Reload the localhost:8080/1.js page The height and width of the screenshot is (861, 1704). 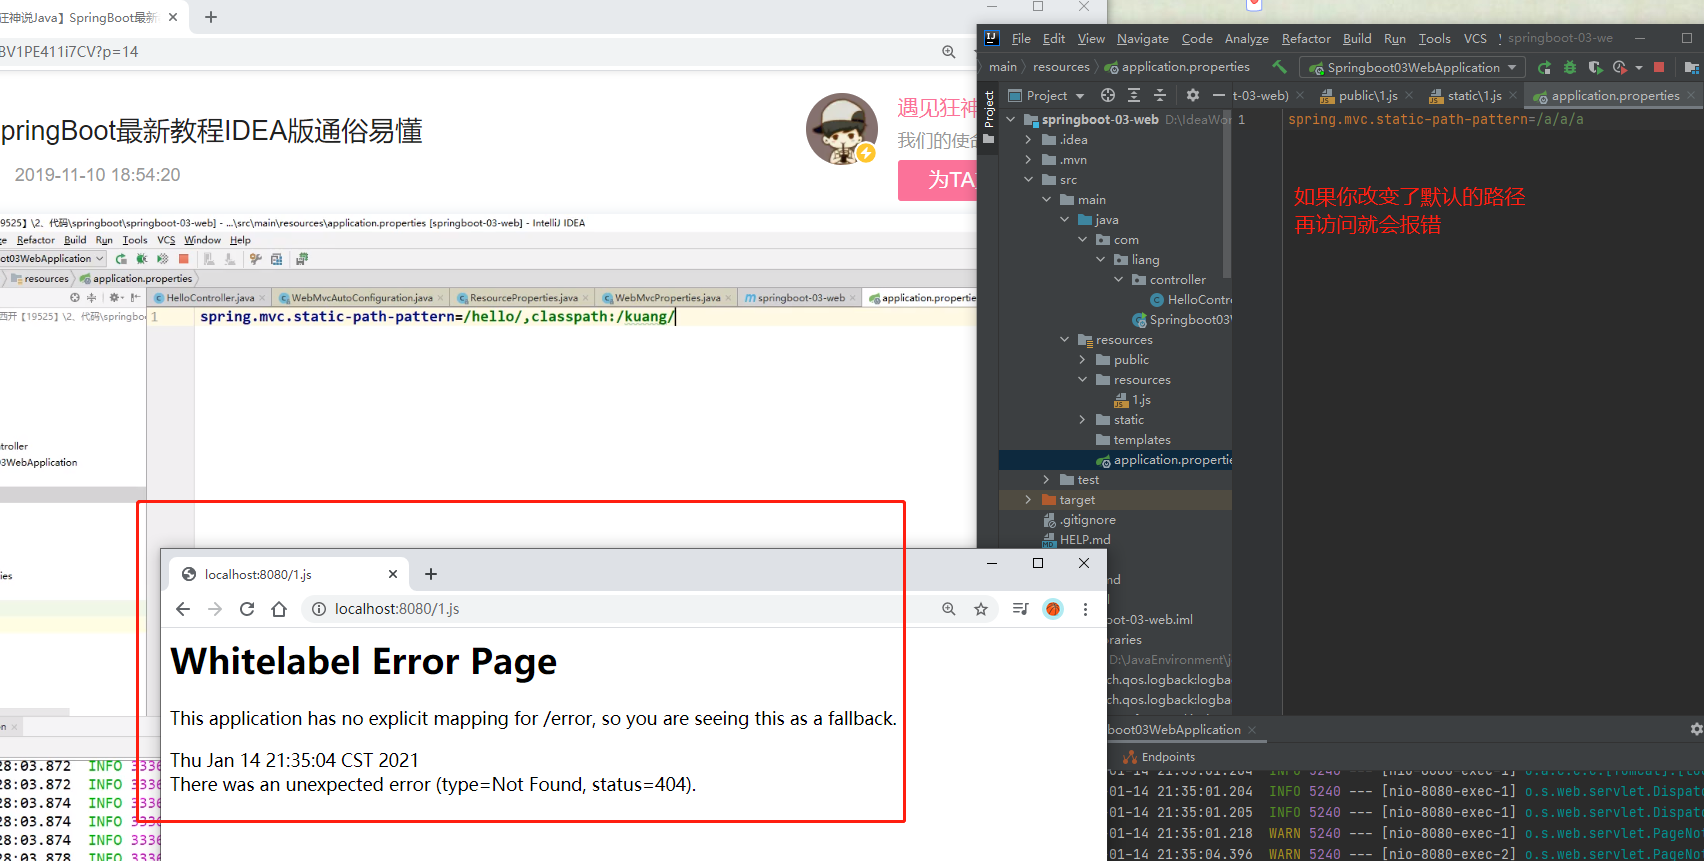pos(247,609)
